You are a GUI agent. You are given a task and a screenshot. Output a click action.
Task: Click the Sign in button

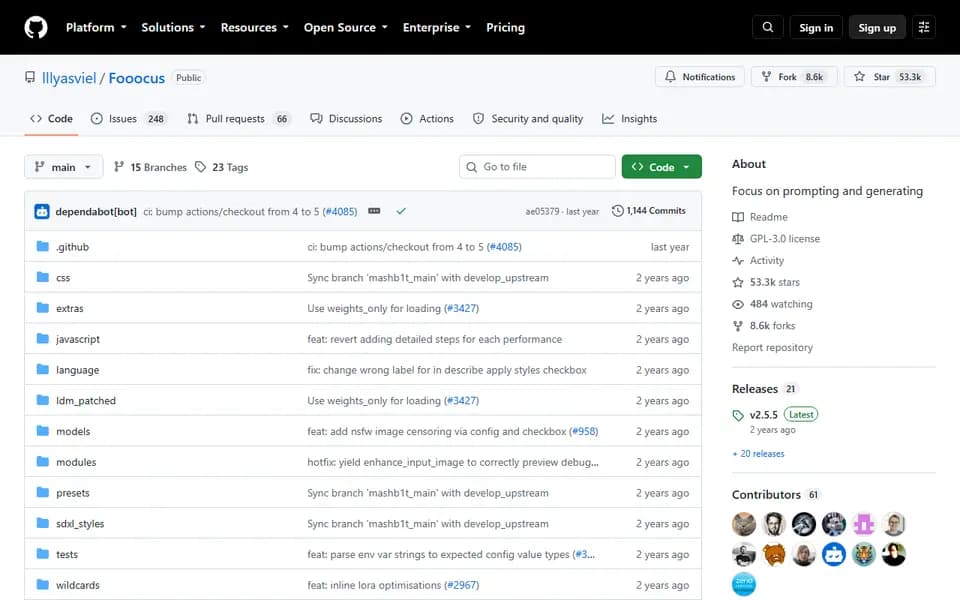coord(816,28)
